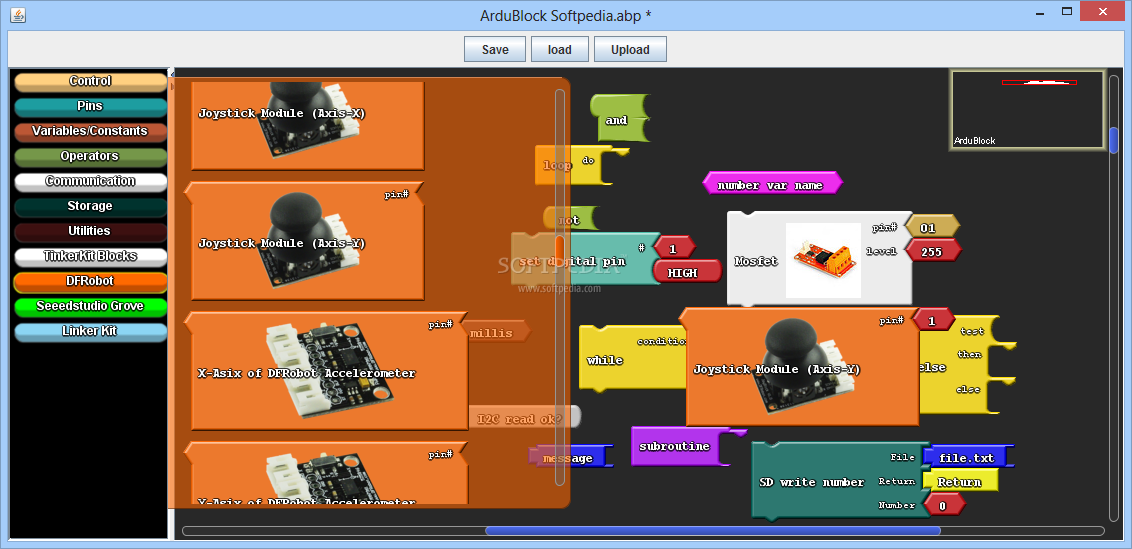Click the Save button
1132x549 pixels.
(495, 50)
